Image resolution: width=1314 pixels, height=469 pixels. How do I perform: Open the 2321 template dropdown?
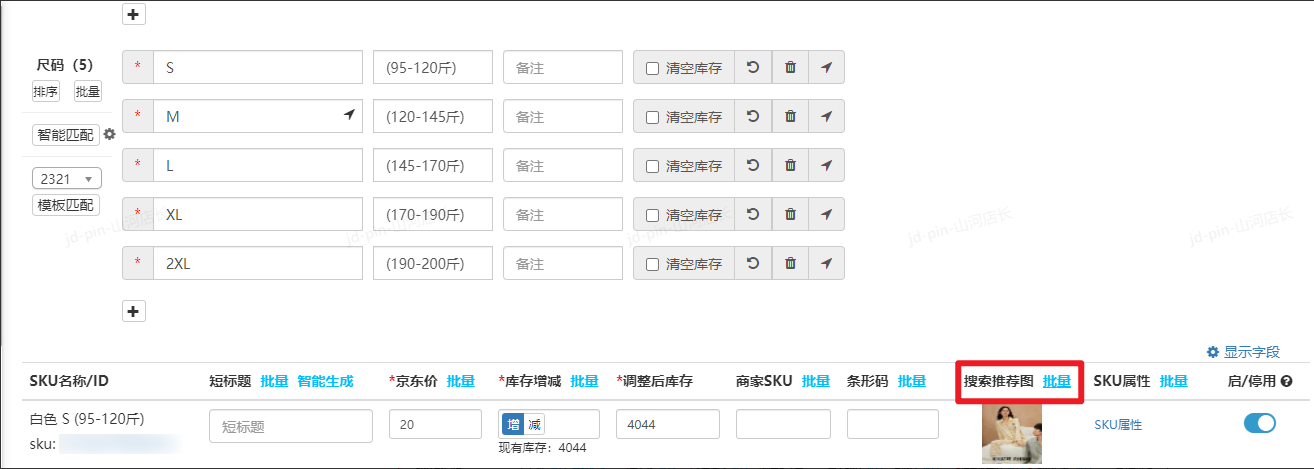(x=67, y=179)
